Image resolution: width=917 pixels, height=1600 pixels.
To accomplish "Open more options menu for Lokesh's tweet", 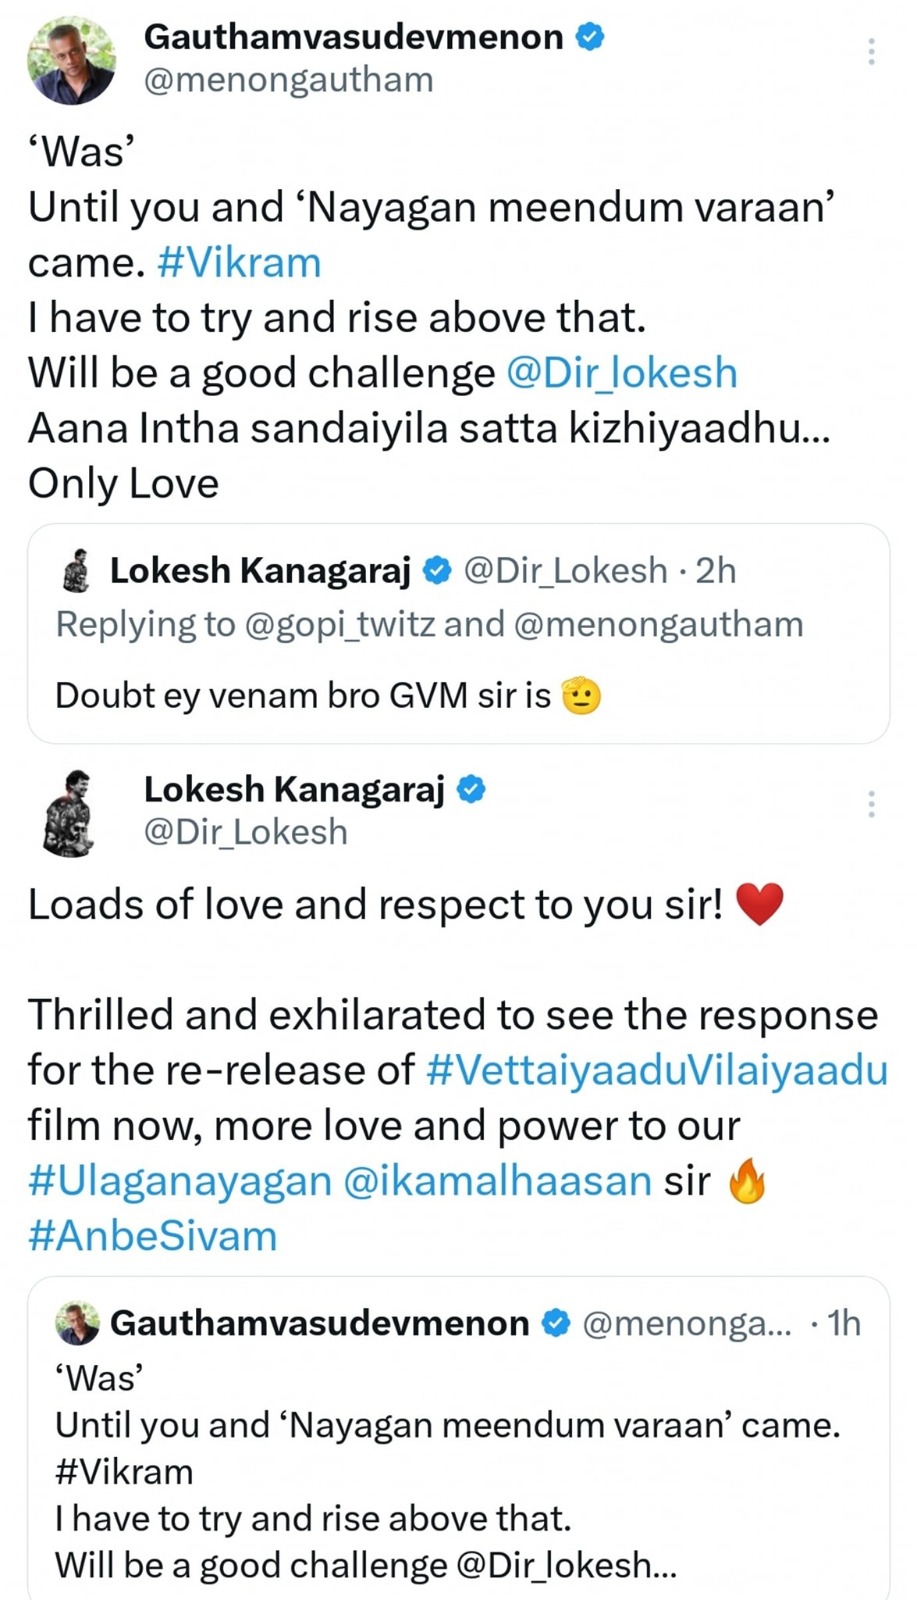I will click(871, 803).
